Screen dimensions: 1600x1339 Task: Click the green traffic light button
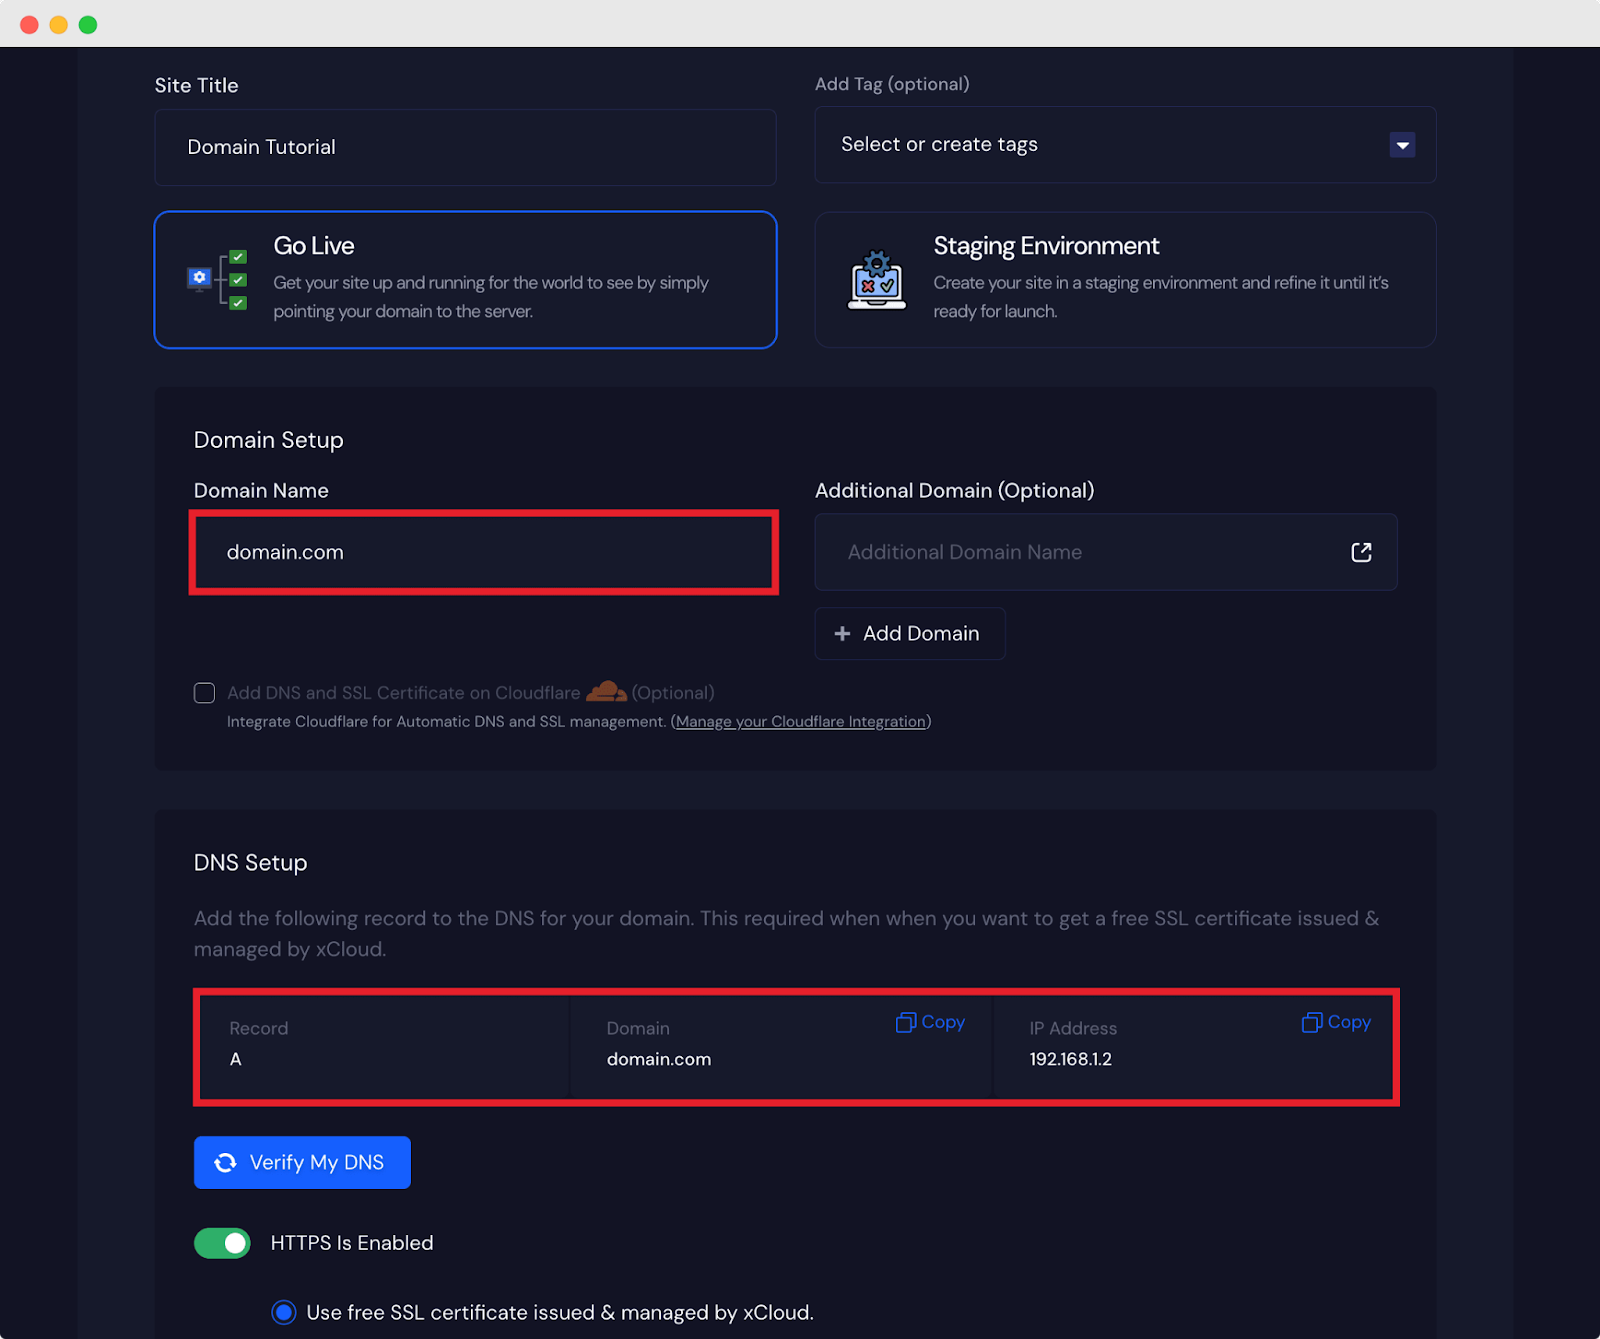[87, 24]
